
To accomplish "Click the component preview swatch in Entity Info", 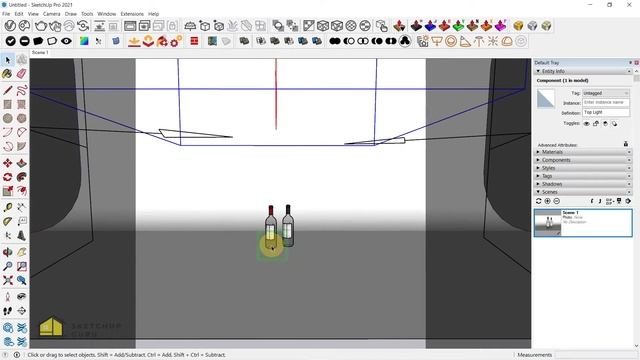I will click(546, 99).
